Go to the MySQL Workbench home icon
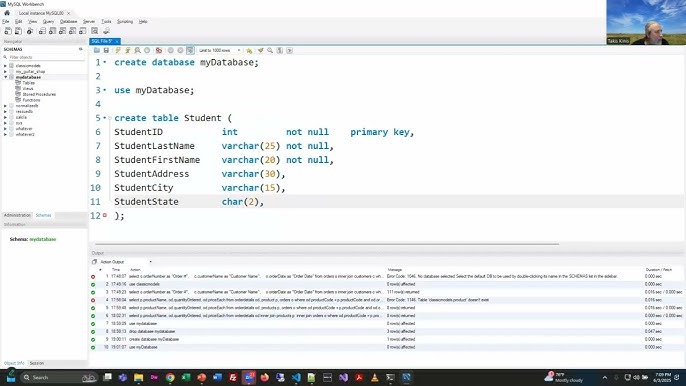This screenshot has height=386, width=686. pyautogui.click(x=7, y=13)
